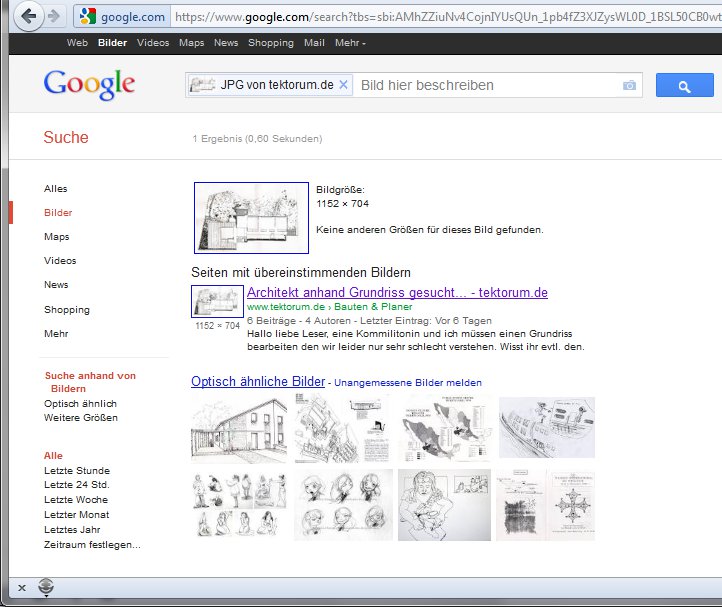Filter results by 'Letztes Jahr'

[x=72, y=530]
